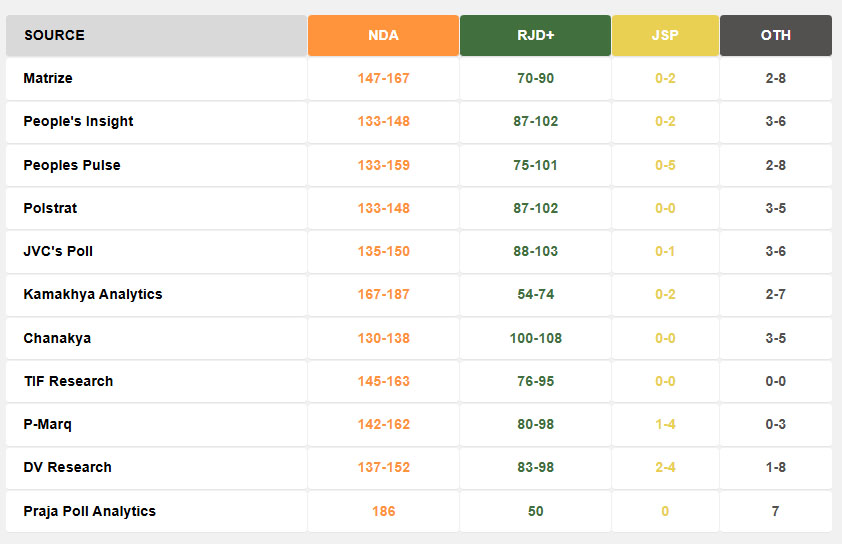Click the SOURCE column header

point(55,35)
